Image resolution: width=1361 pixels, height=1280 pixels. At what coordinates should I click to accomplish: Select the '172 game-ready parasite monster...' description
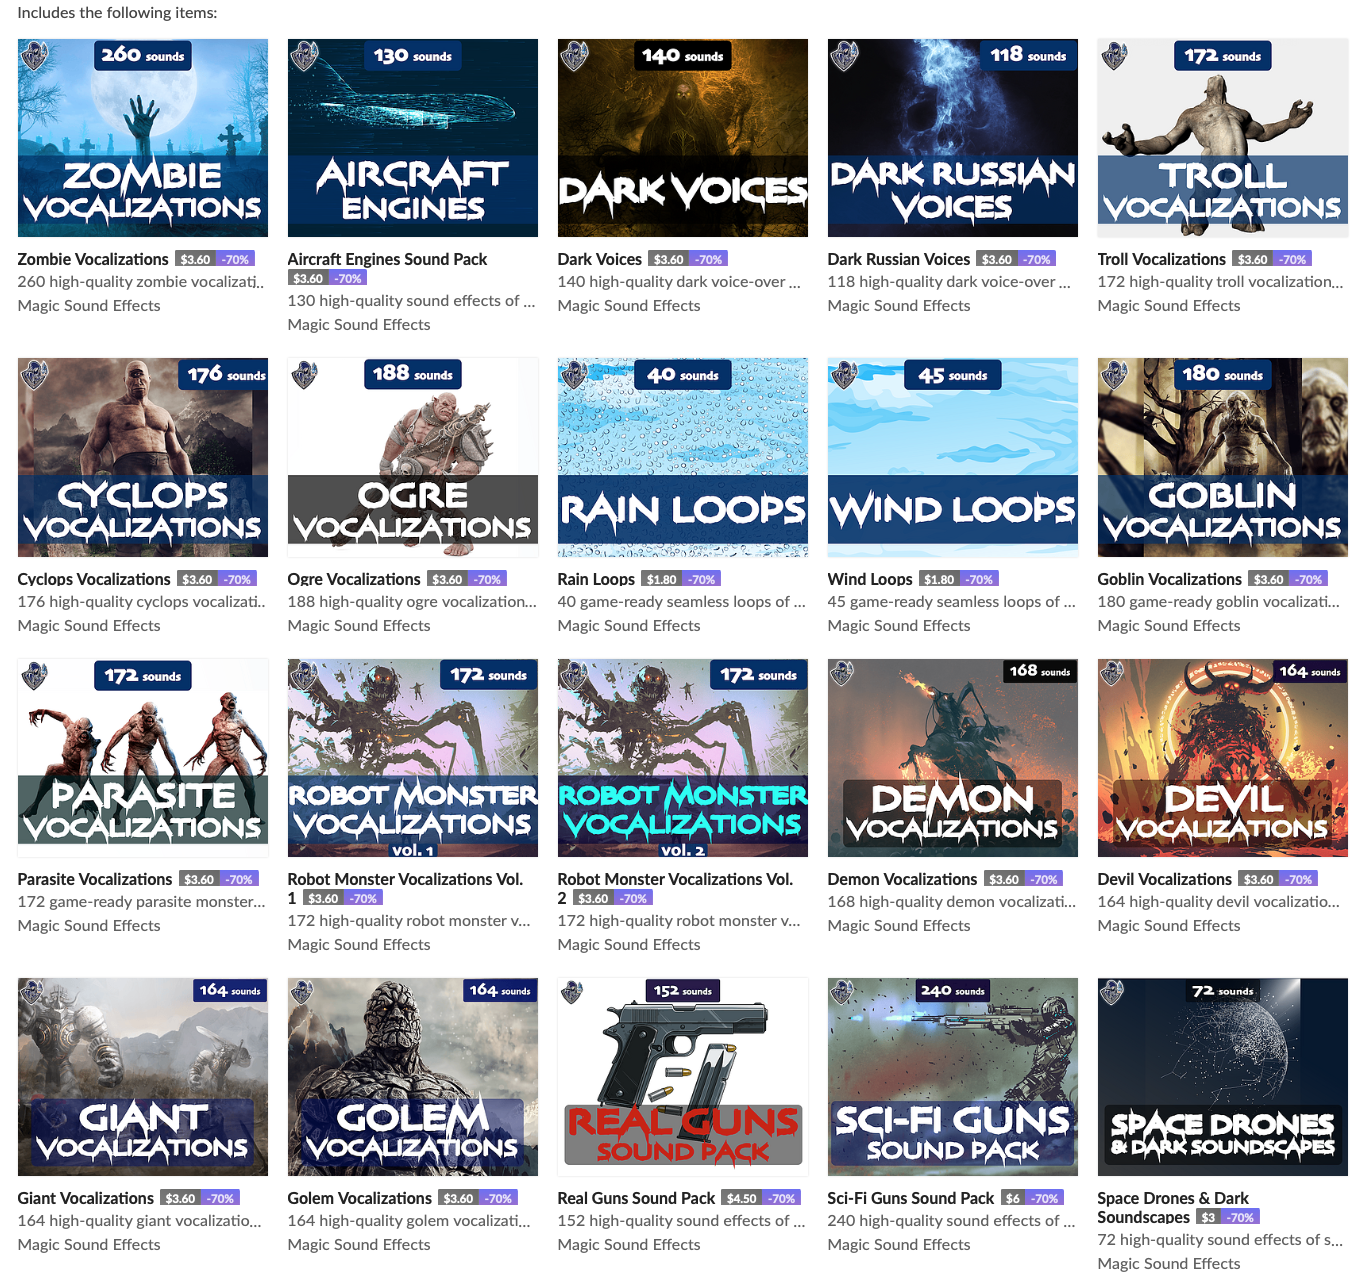(142, 902)
